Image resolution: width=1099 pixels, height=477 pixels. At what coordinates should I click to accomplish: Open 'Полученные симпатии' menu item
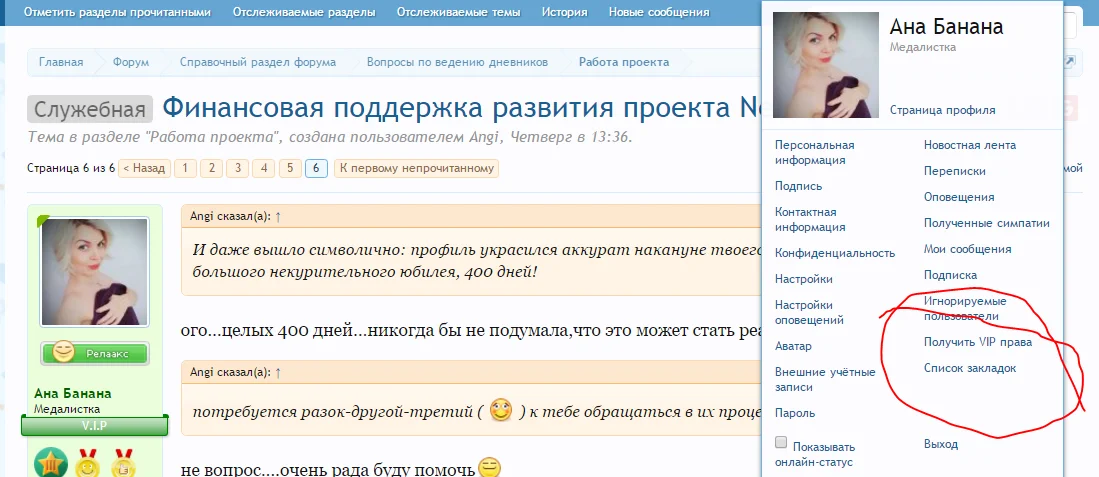pos(987,223)
